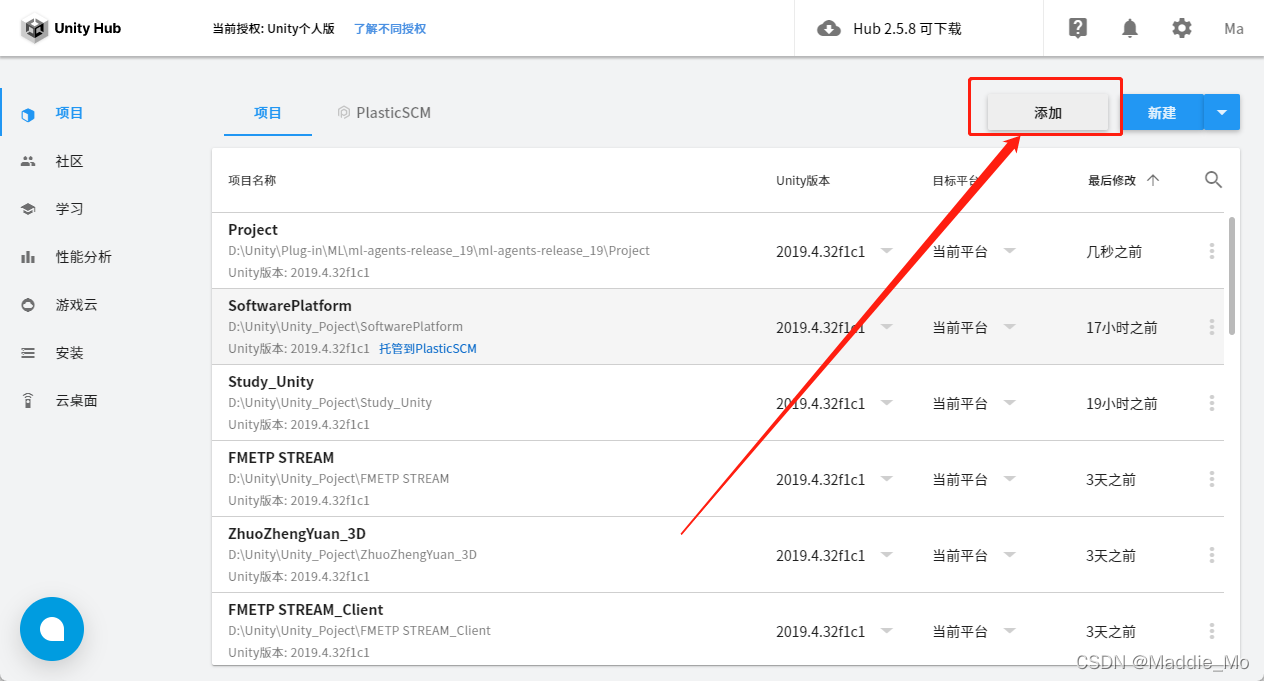1264x681 pixels.
Task: Sort by Unity版本 column header
Action: [803, 181]
